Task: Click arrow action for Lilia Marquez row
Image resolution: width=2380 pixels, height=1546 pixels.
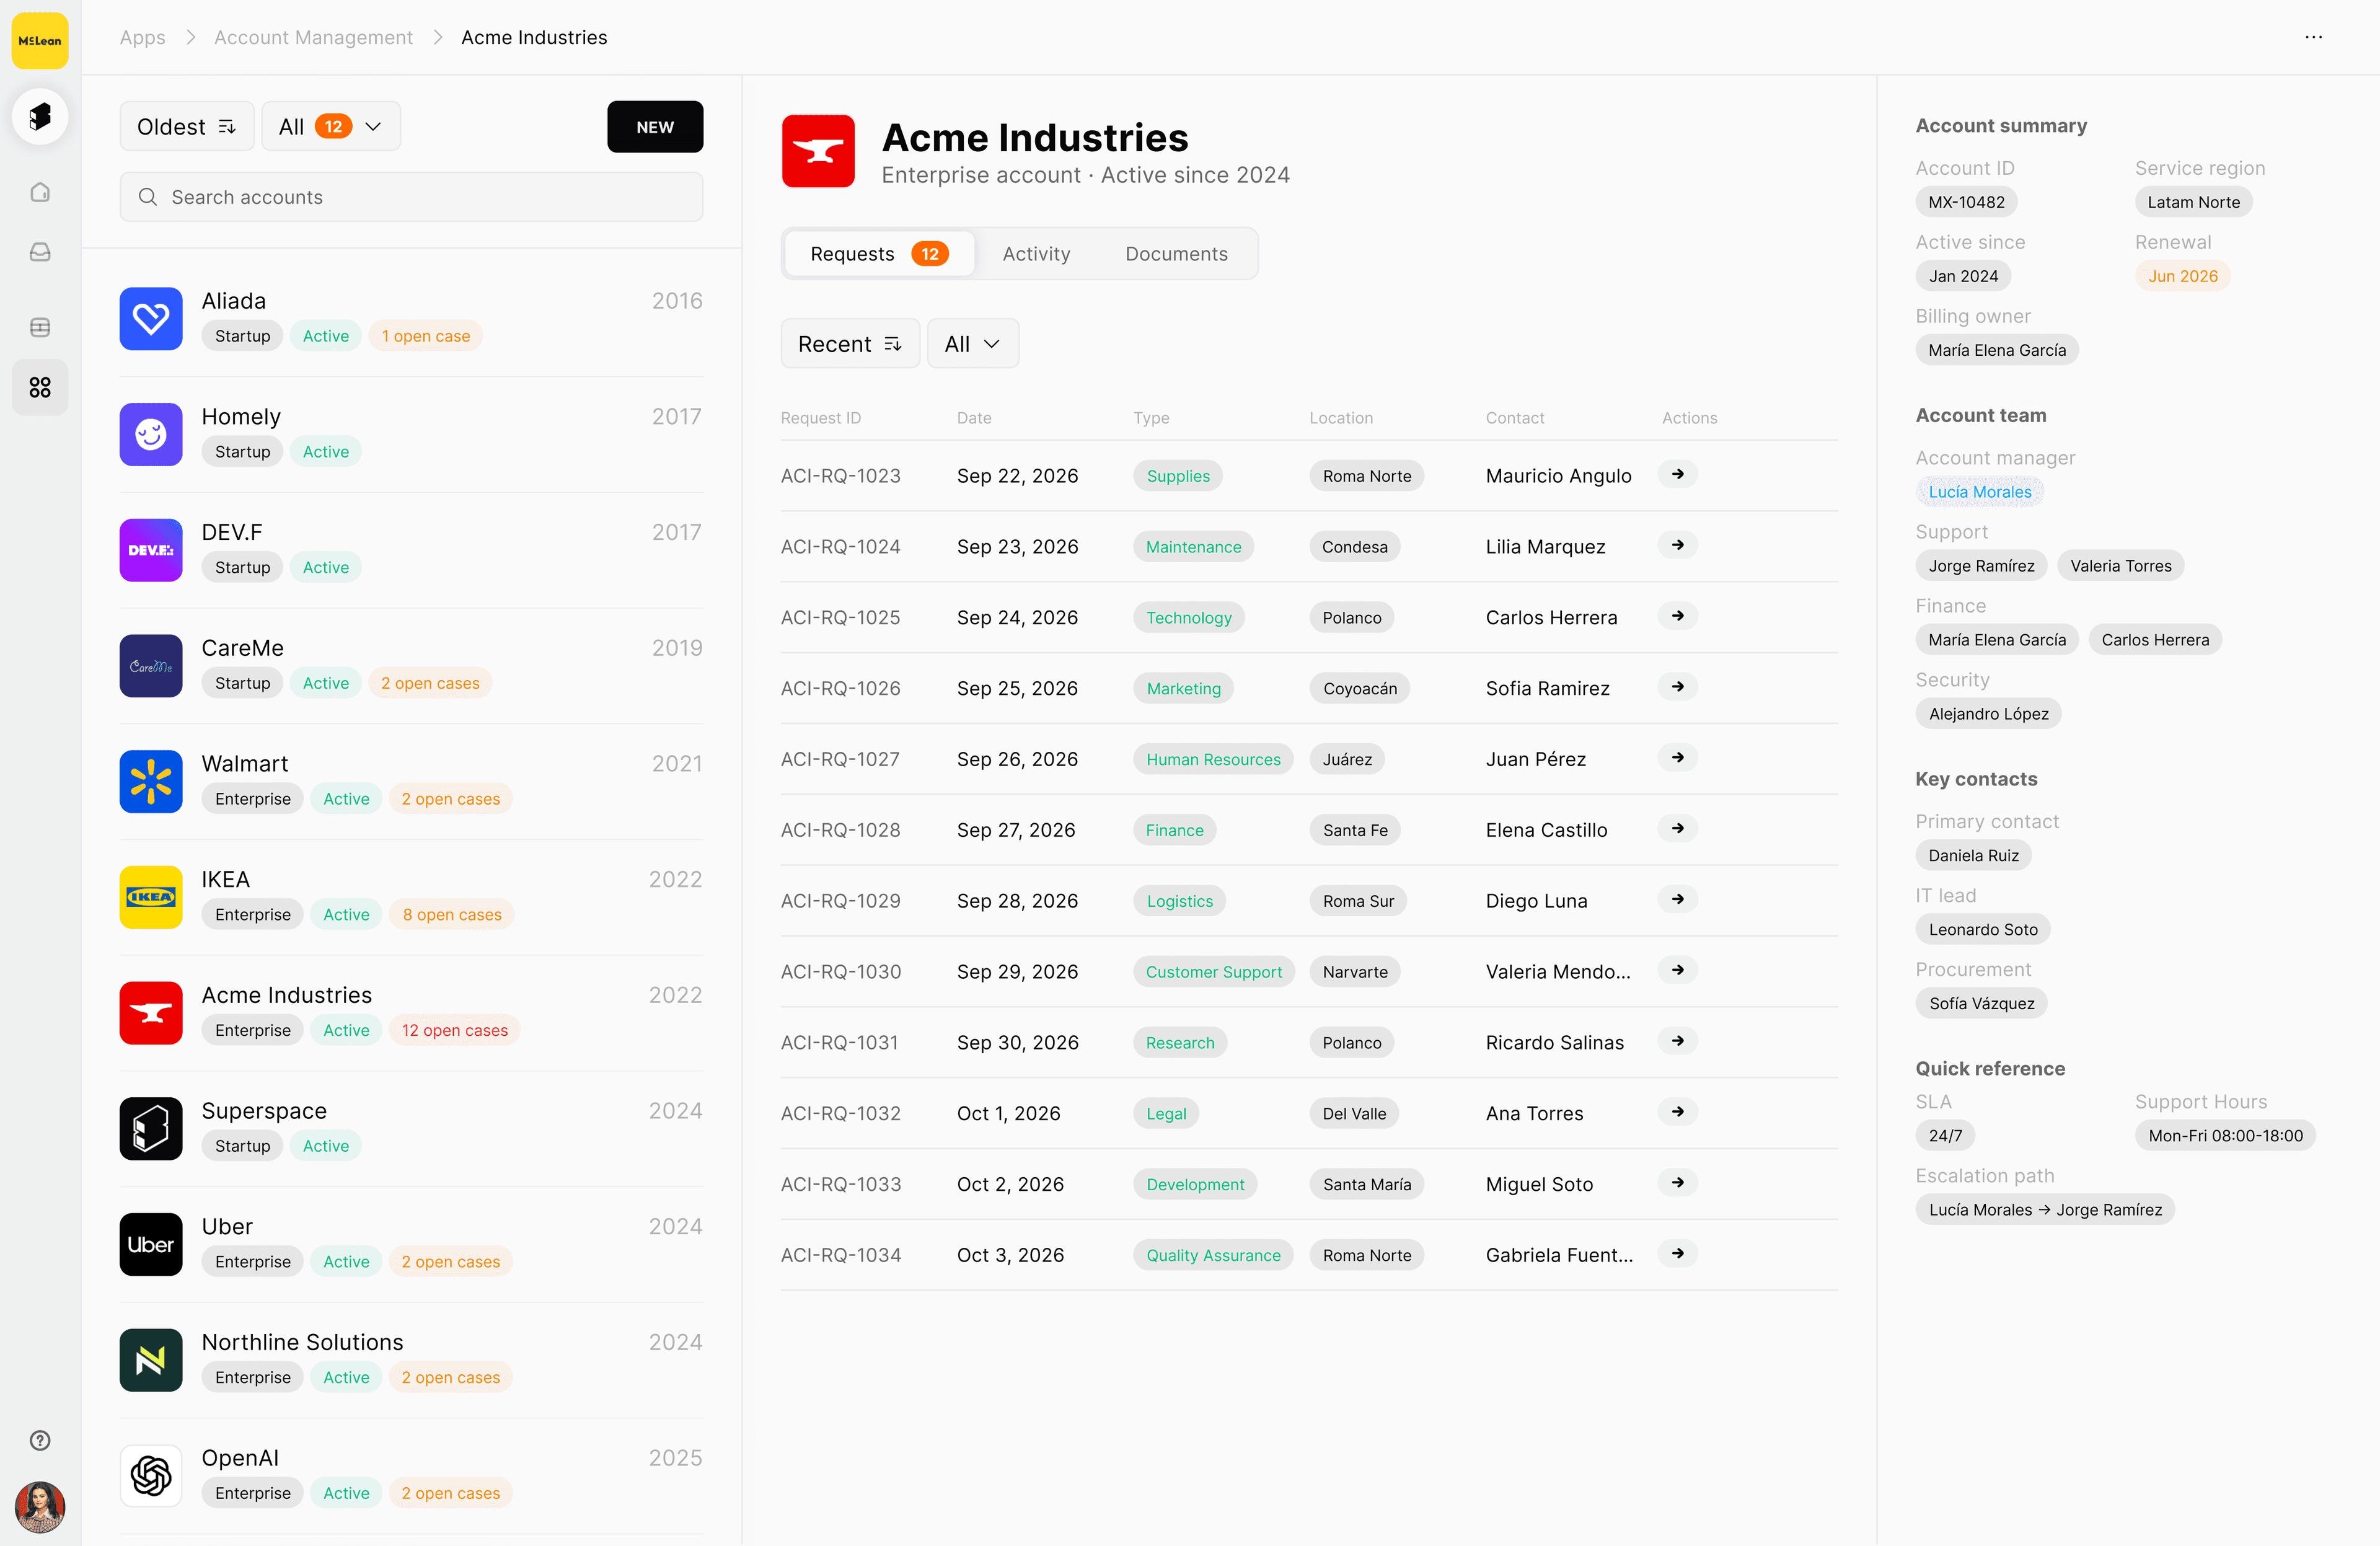Action: point(1678,545)
